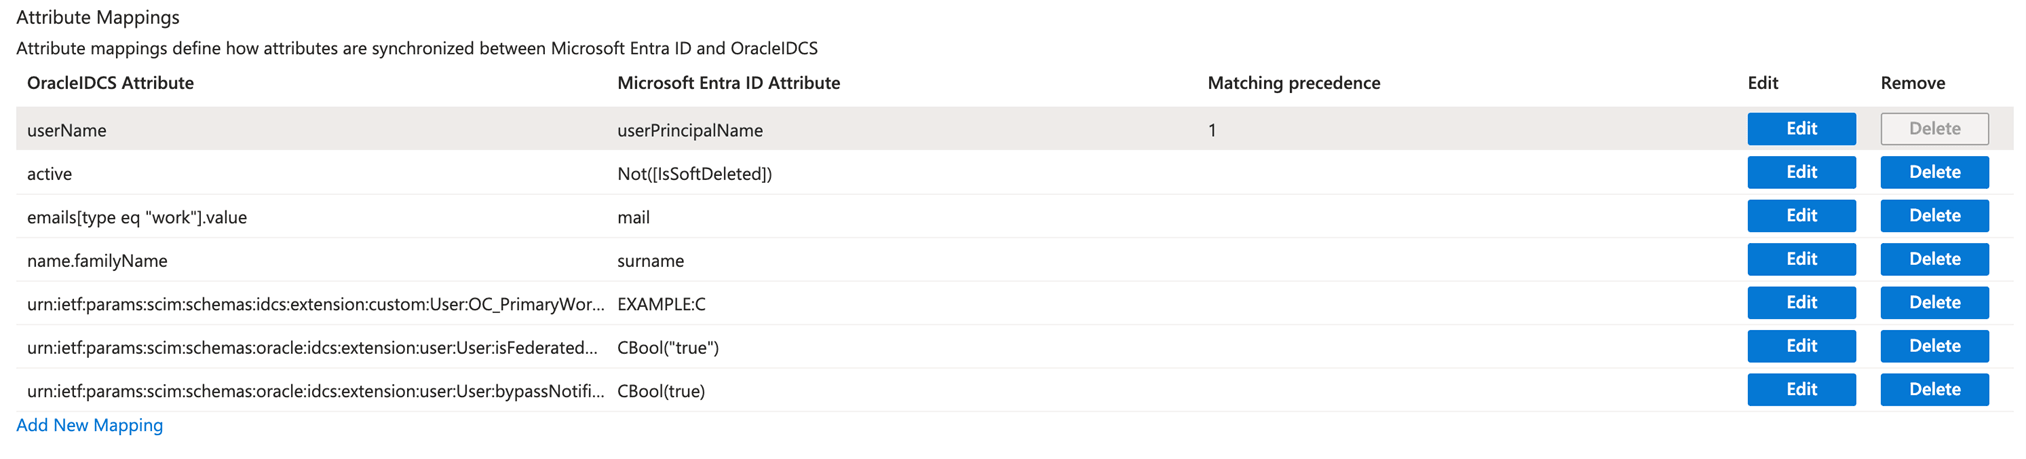Open the Add New Mapping link

click(x=89, y=425)
